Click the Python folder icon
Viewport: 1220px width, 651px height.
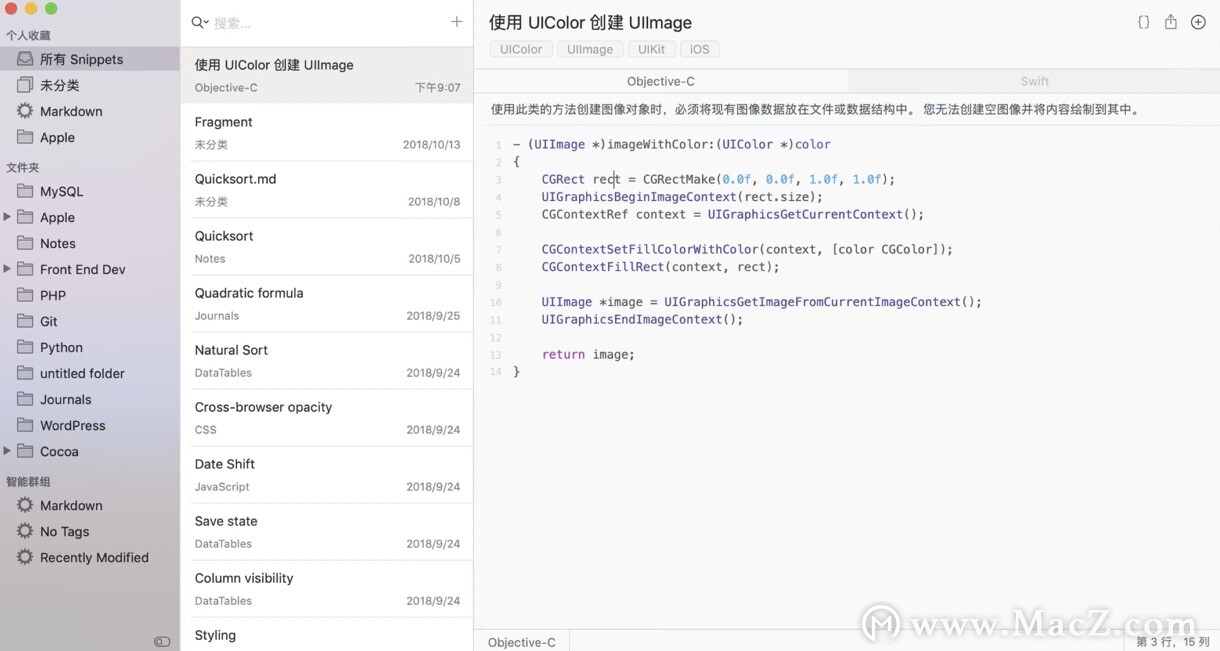click(x=25, y=347)
